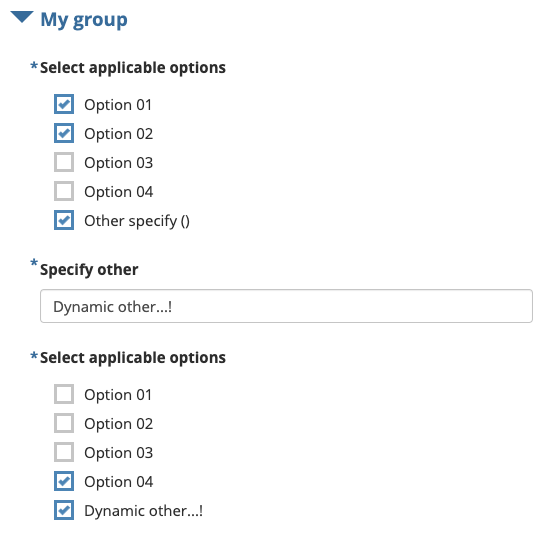Screen dimensions: 550x558
Task: Click Option 03 label text in first list
Action: [118, 163]
